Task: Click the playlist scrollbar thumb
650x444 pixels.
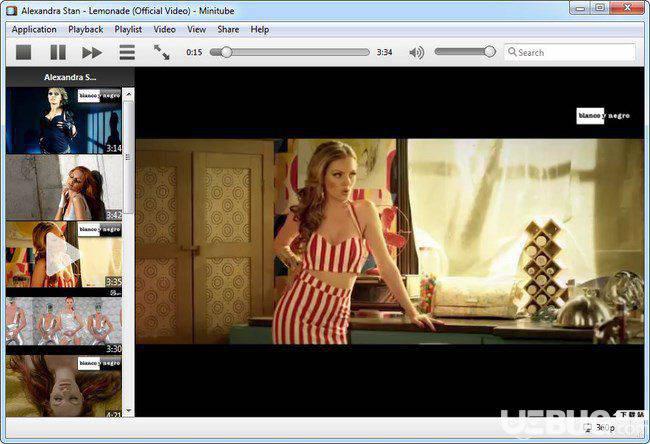Action: [129, 157]
